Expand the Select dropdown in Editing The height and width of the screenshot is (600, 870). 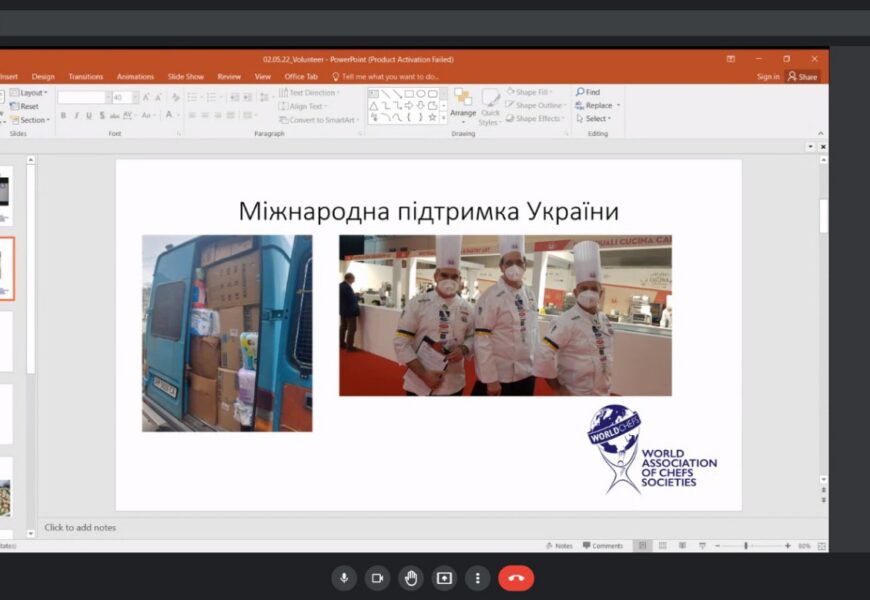click(x=596, y=119)
